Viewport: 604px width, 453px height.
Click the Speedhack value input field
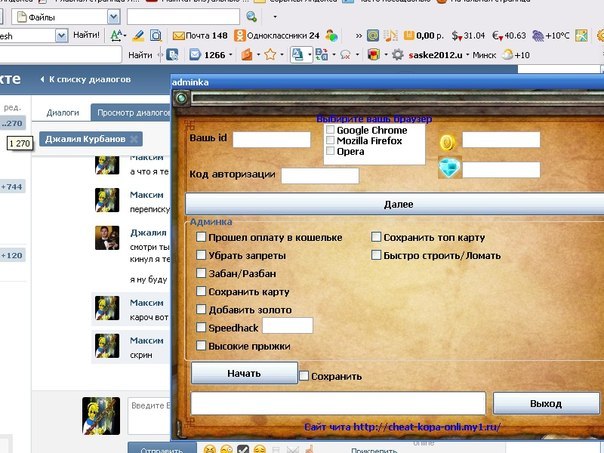click(287, 325)
